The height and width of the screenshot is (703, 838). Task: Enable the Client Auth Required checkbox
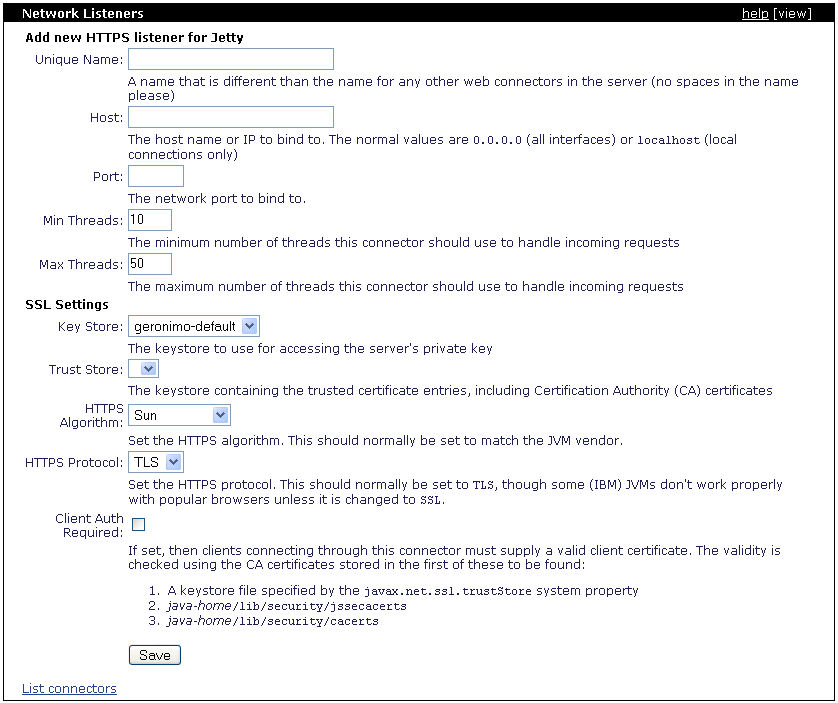tap(138, 524)
